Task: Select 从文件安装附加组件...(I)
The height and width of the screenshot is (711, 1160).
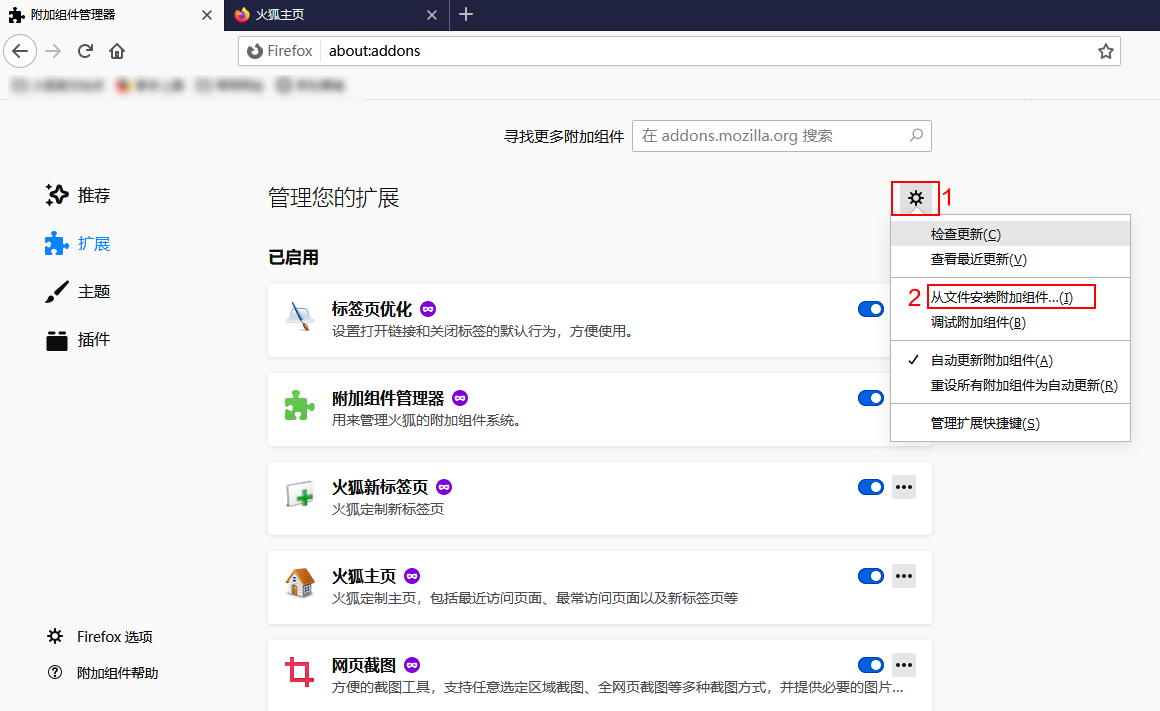Action: tap(1011, 297)
